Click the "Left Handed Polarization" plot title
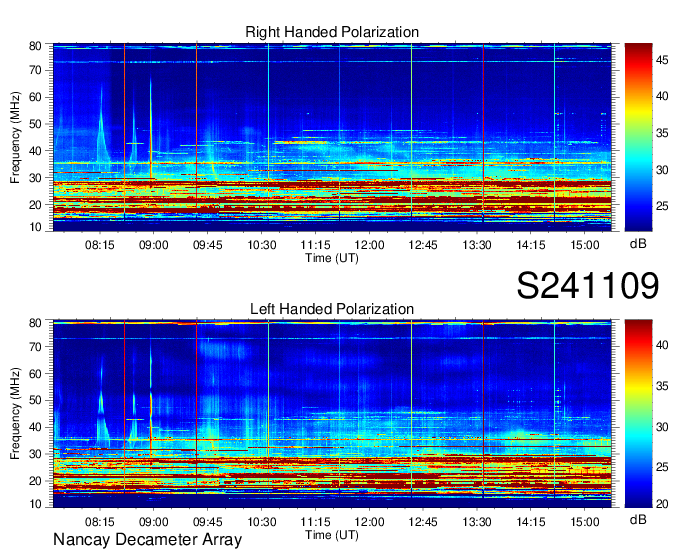Screen dimensions: 680x552 [332, 309]
